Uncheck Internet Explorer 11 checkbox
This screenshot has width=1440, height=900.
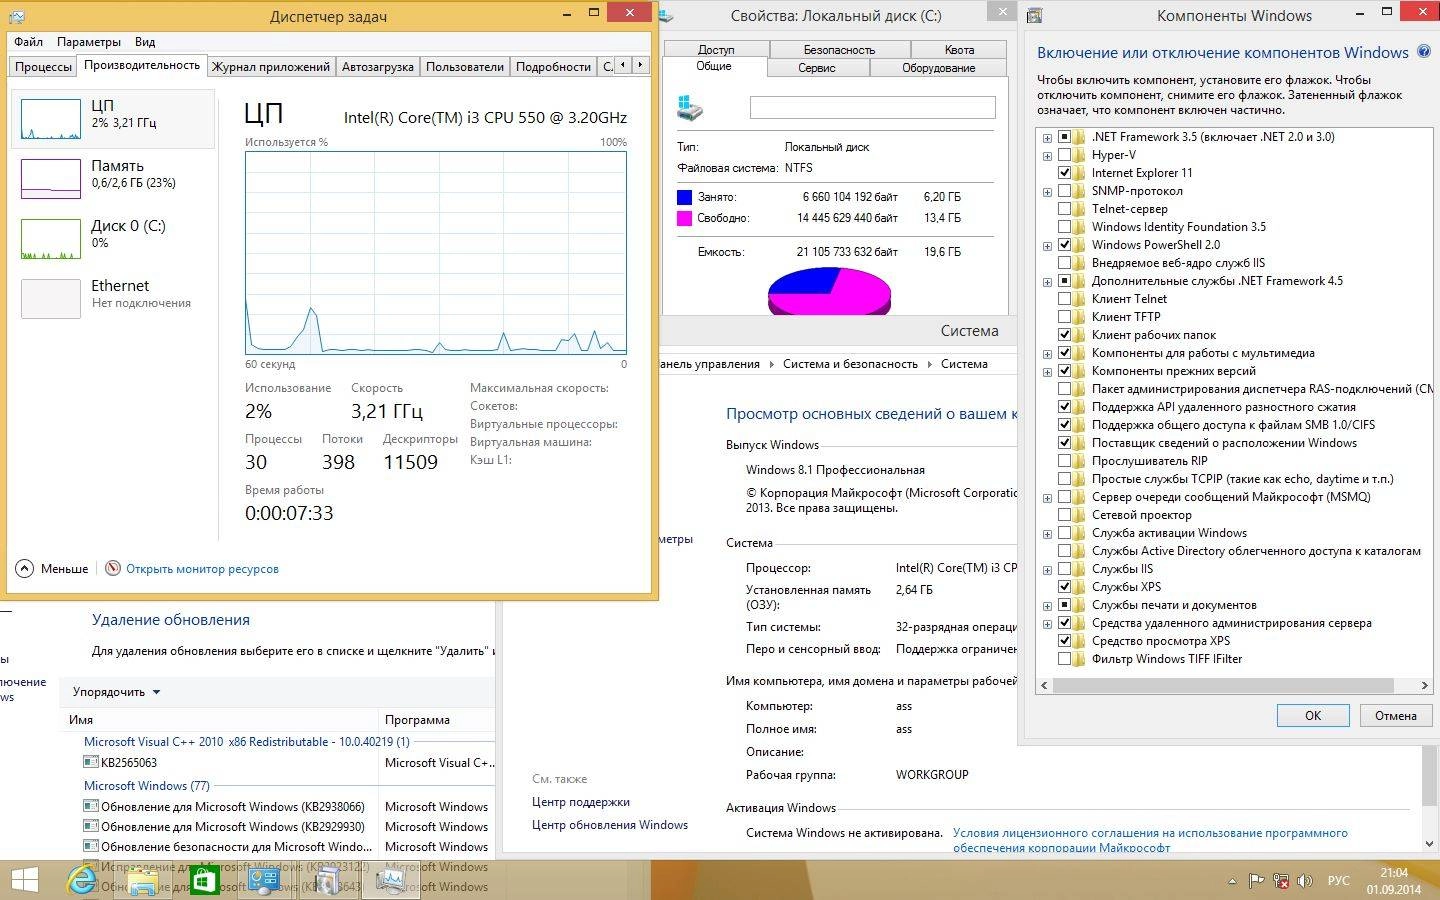(1064, 173)
